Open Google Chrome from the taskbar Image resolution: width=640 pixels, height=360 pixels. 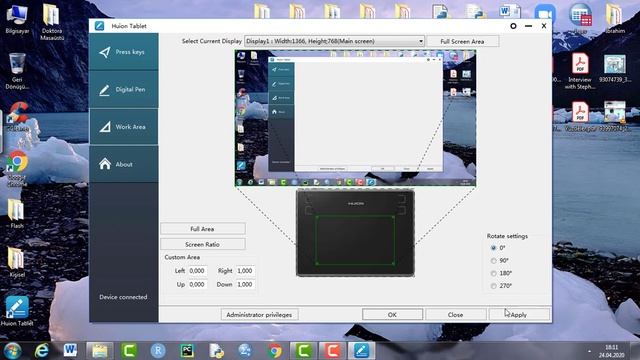point(275,351)
